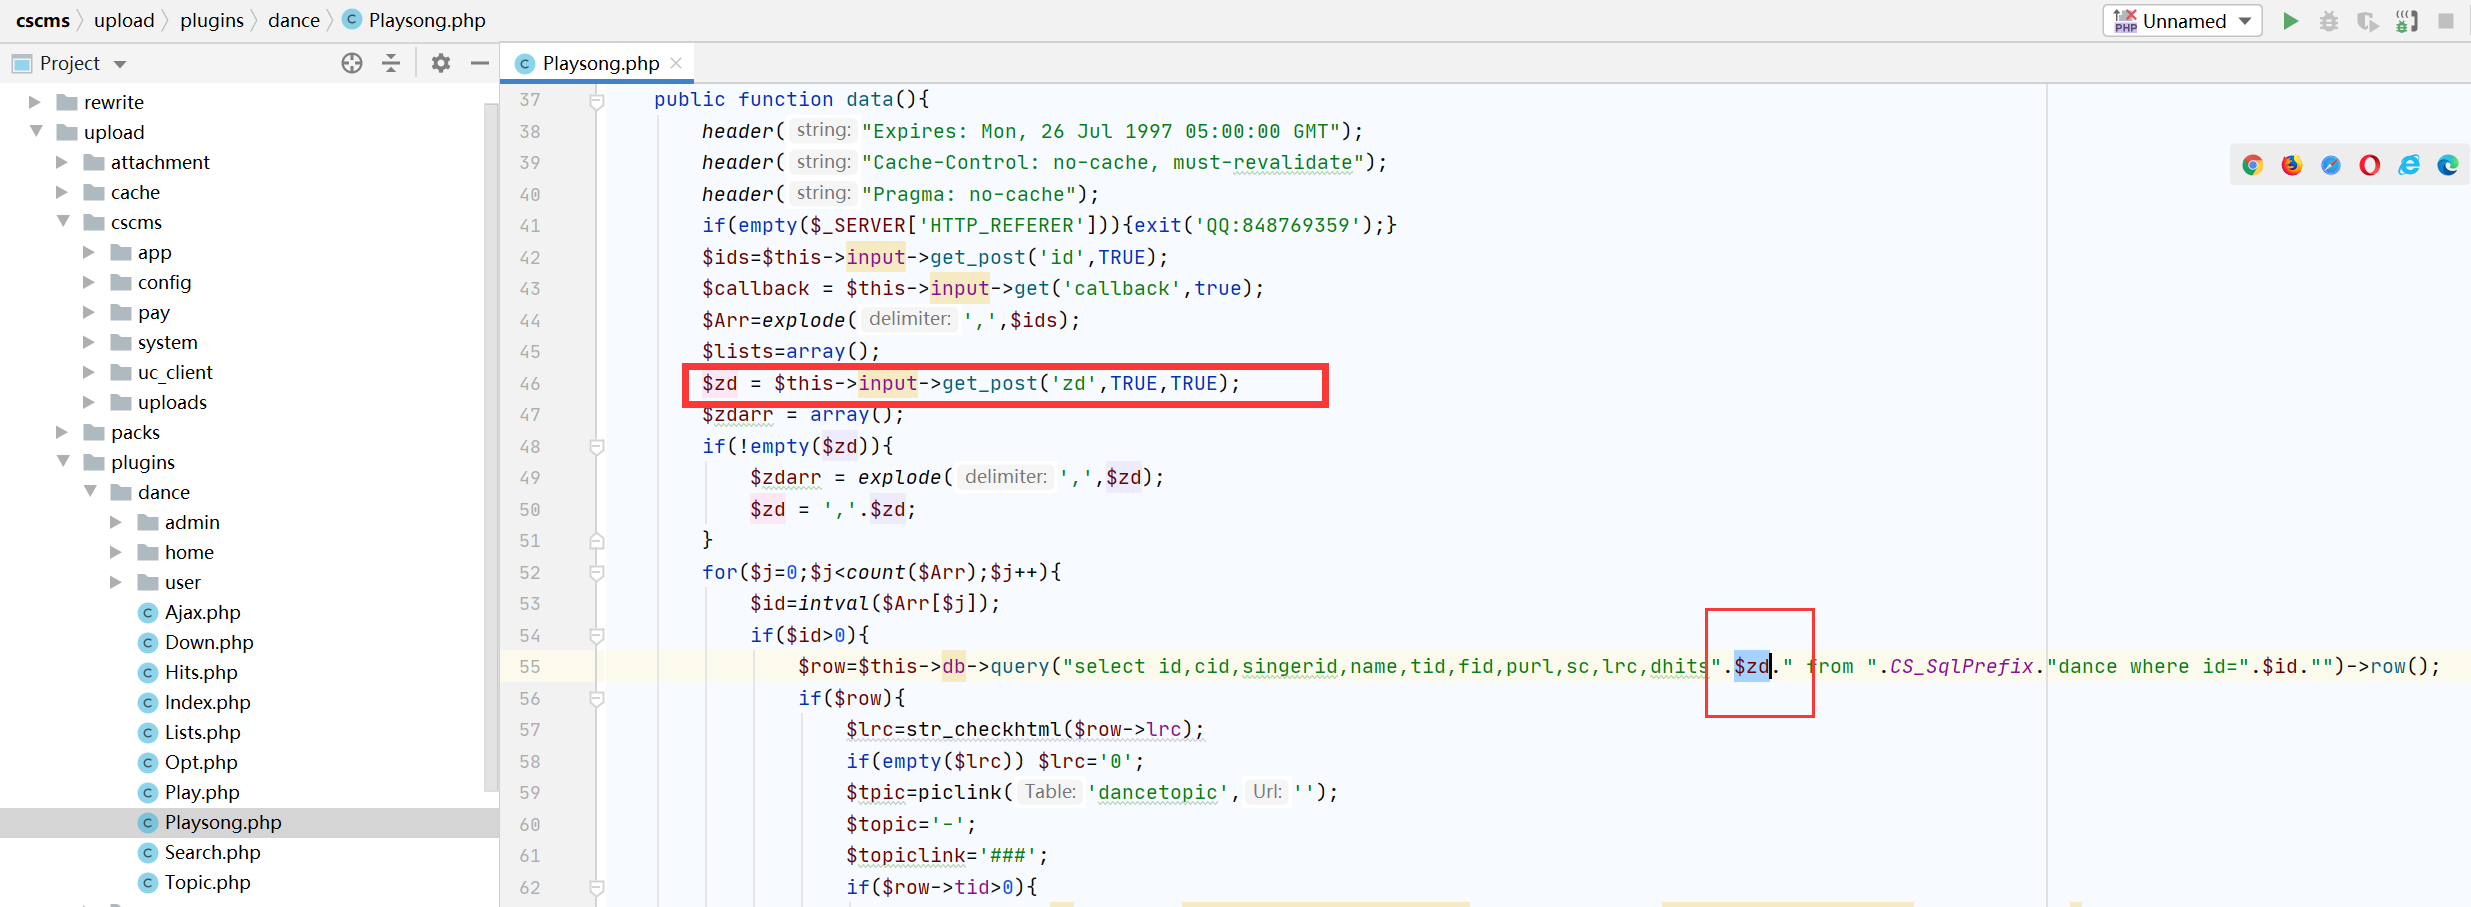The width and height of the screenshot is (2471, 907).
Task: Select Topic.php in the Project tree
Action: click(207, 882)
